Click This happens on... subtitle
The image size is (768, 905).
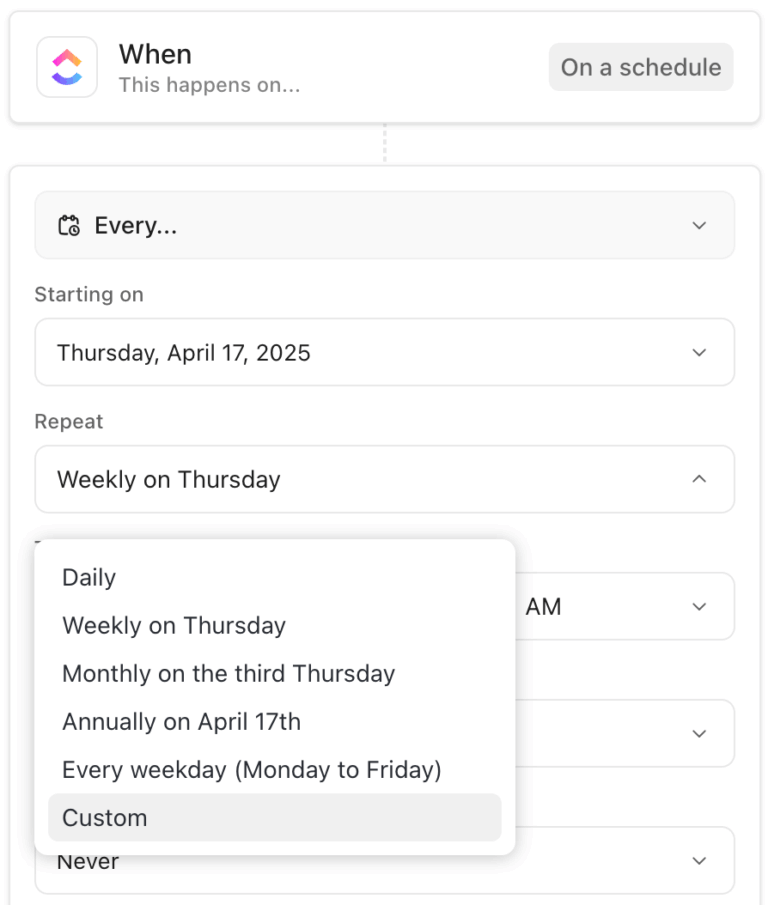209,85
